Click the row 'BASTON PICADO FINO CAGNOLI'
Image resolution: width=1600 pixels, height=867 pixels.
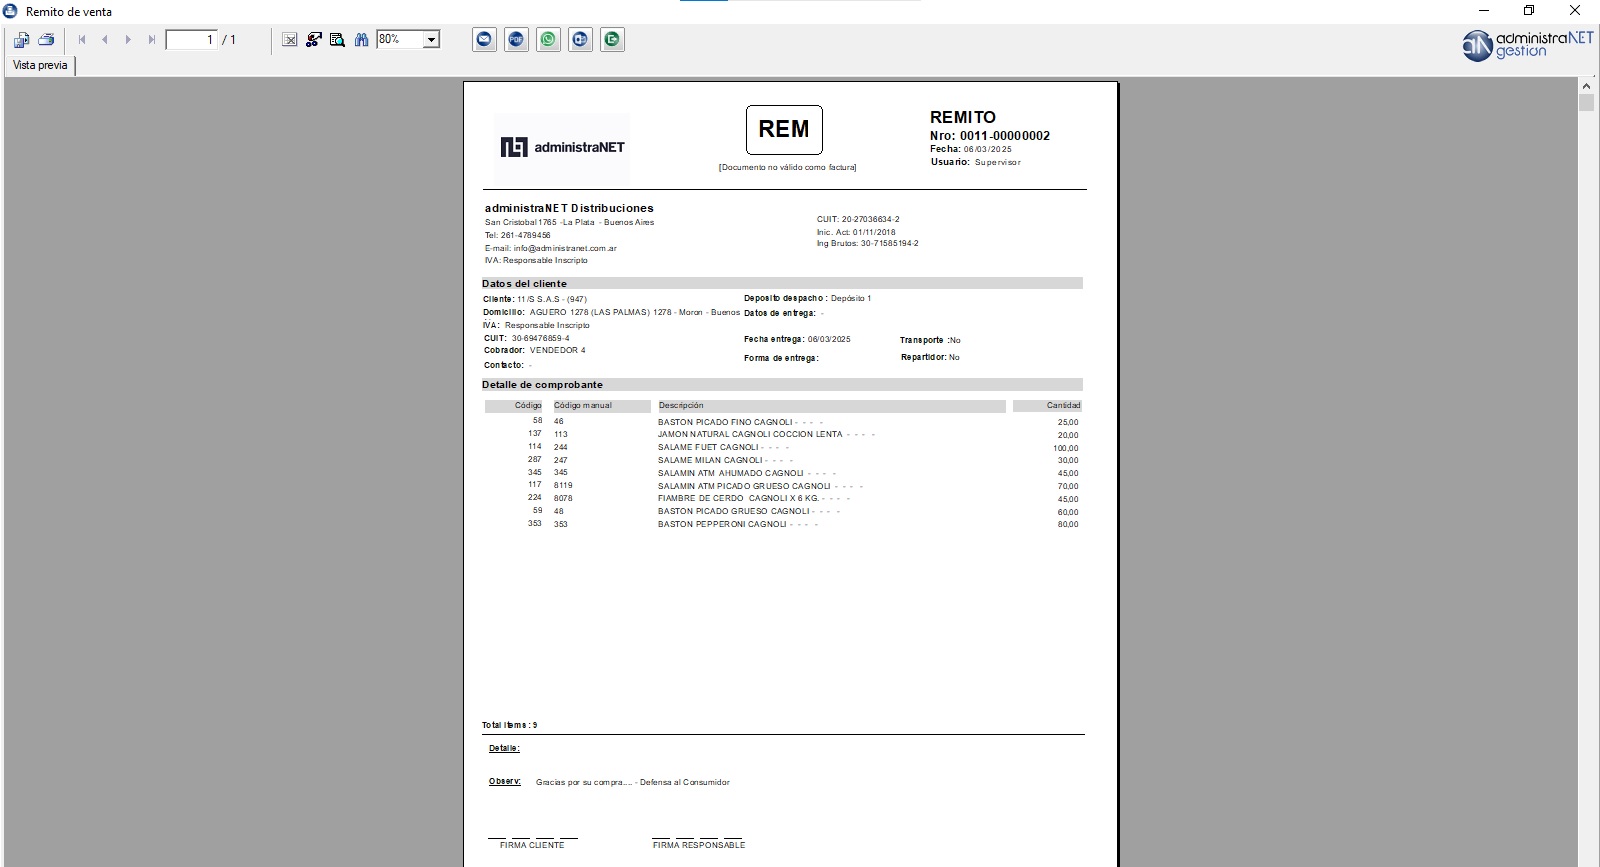(782, 422)
